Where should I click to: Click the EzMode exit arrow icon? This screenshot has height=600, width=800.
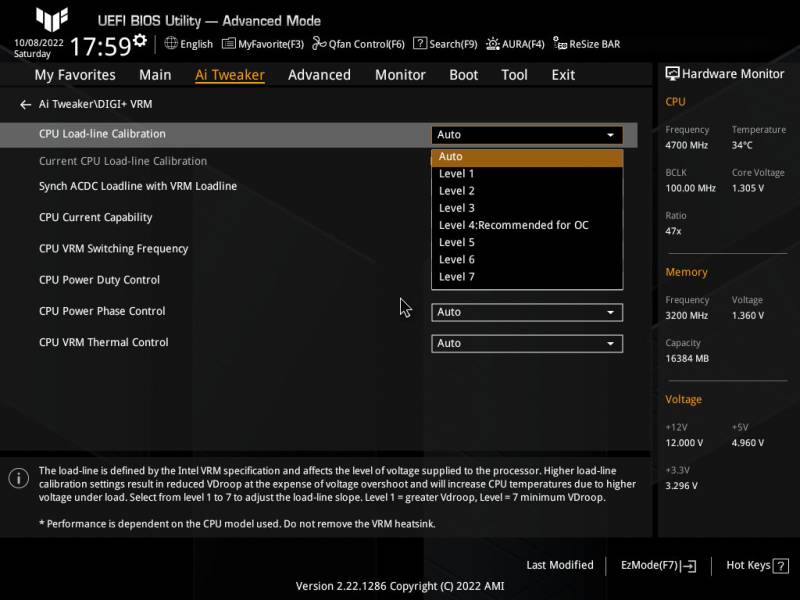click(x=689, y=565)
